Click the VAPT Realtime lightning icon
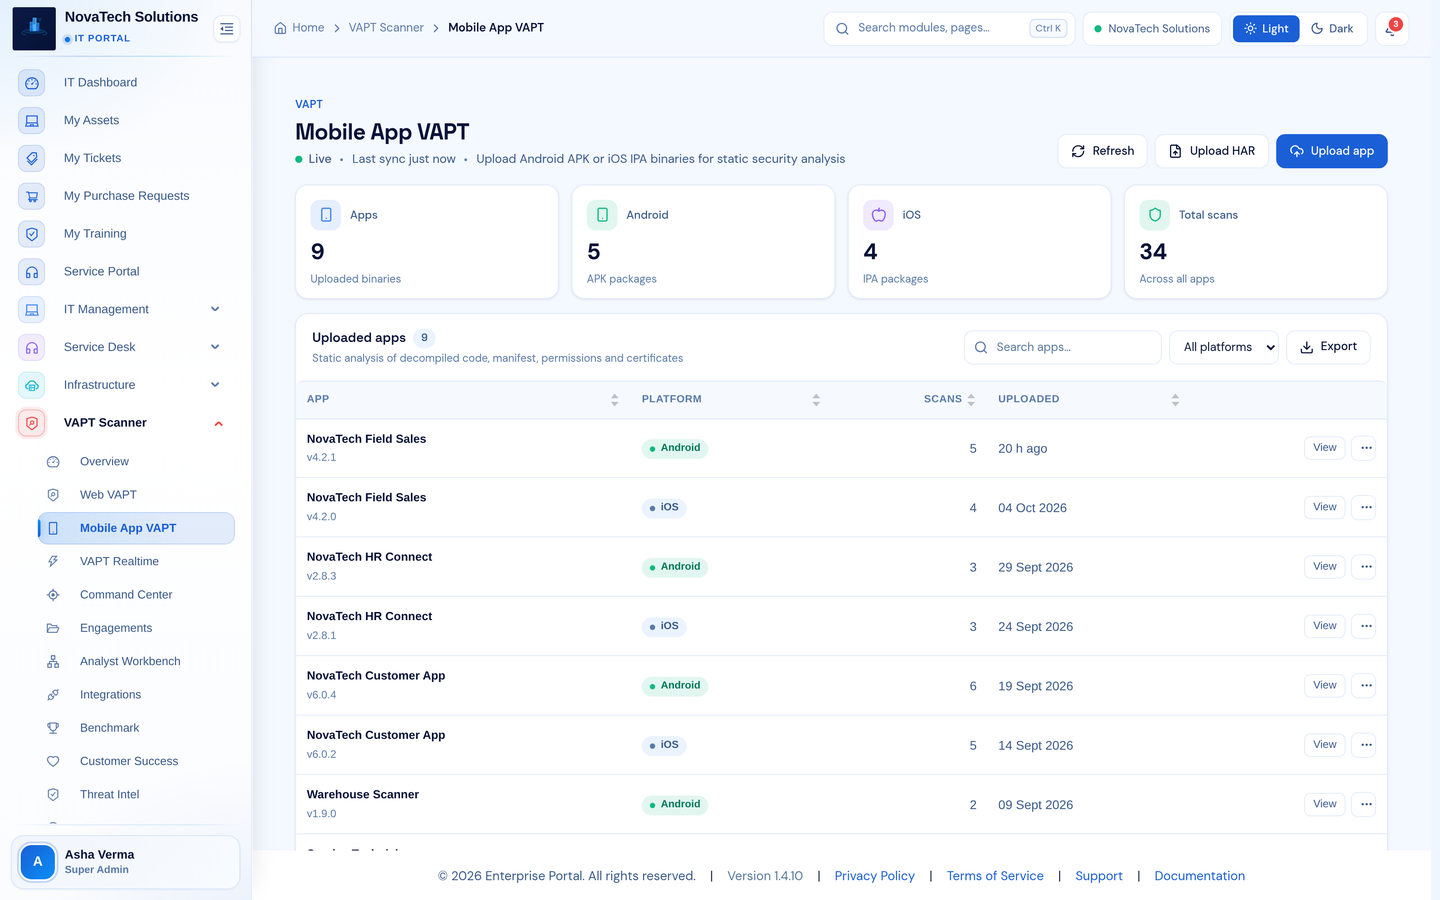Viewport: 1440px width, 900px height. click(x=53, y=562)
